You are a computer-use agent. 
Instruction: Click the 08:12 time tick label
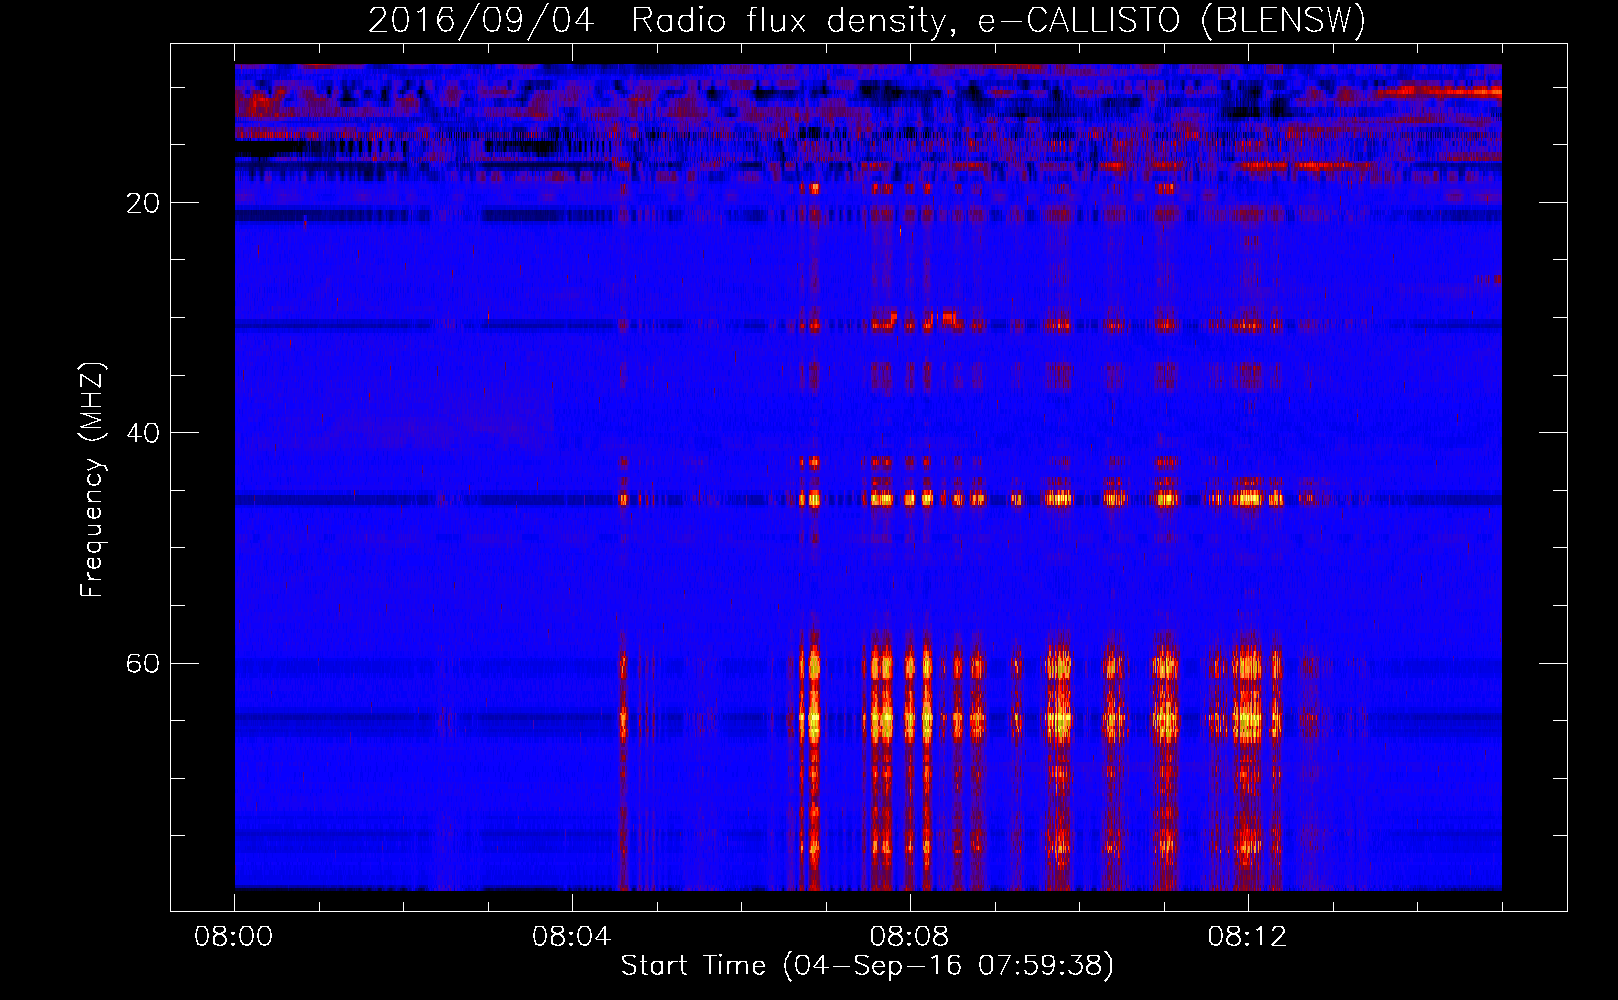1248,937
